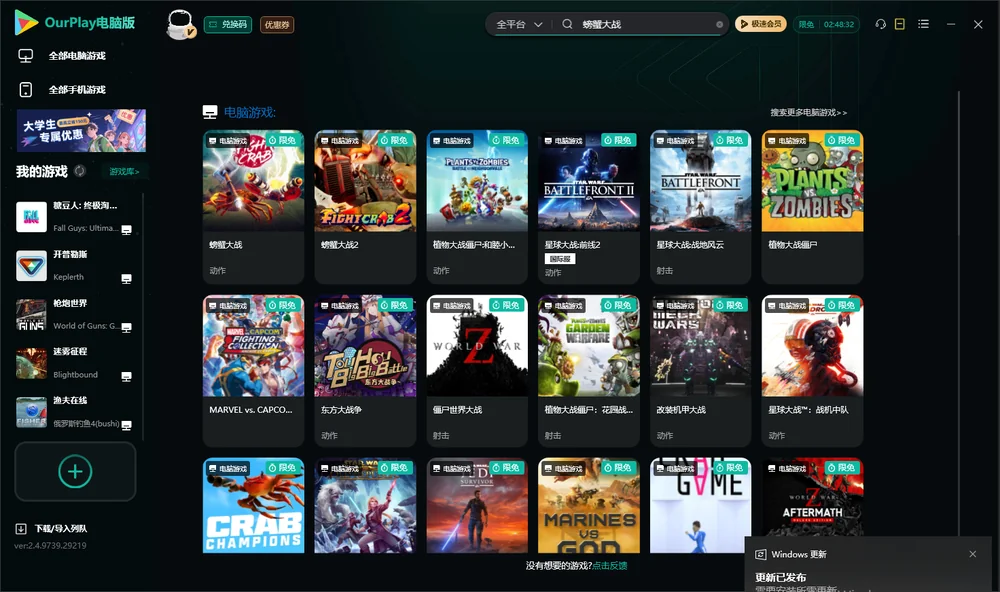This screenshot has width=1000, height=592.
Task: Open Keplerth game icon in sidebar
Action: pos(31,265)
